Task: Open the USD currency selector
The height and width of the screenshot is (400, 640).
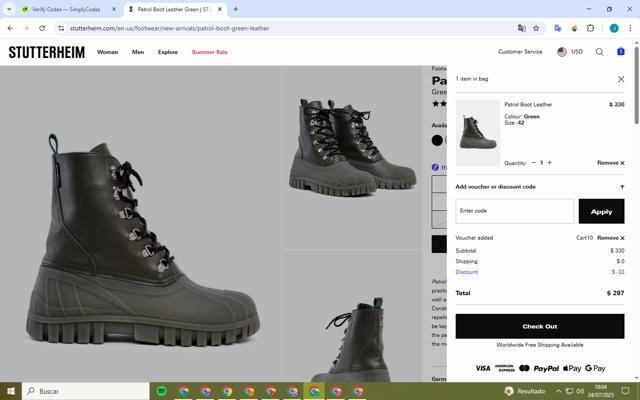Action: (570, 52)
